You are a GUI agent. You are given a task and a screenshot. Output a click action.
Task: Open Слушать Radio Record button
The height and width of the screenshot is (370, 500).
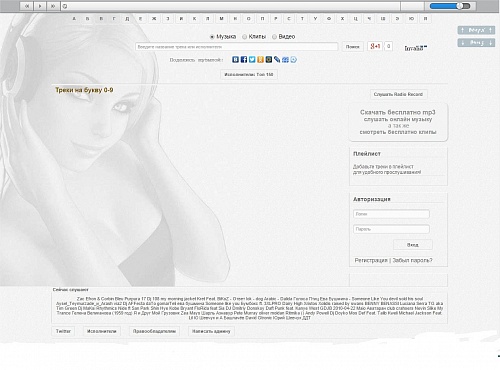tap(398, 94)
